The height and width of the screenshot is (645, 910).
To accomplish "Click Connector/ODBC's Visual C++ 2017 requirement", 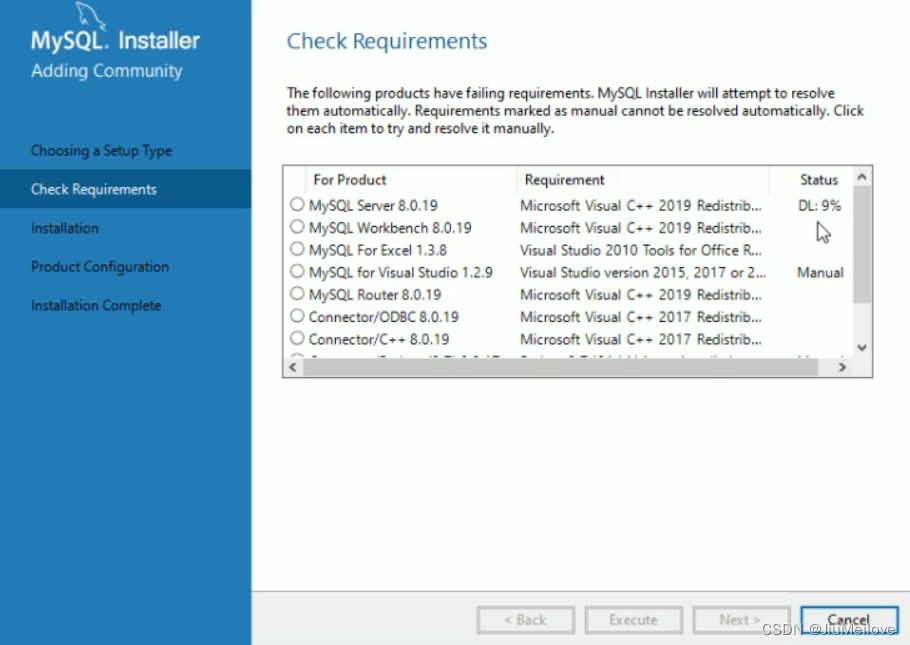I will coord(641,317).
